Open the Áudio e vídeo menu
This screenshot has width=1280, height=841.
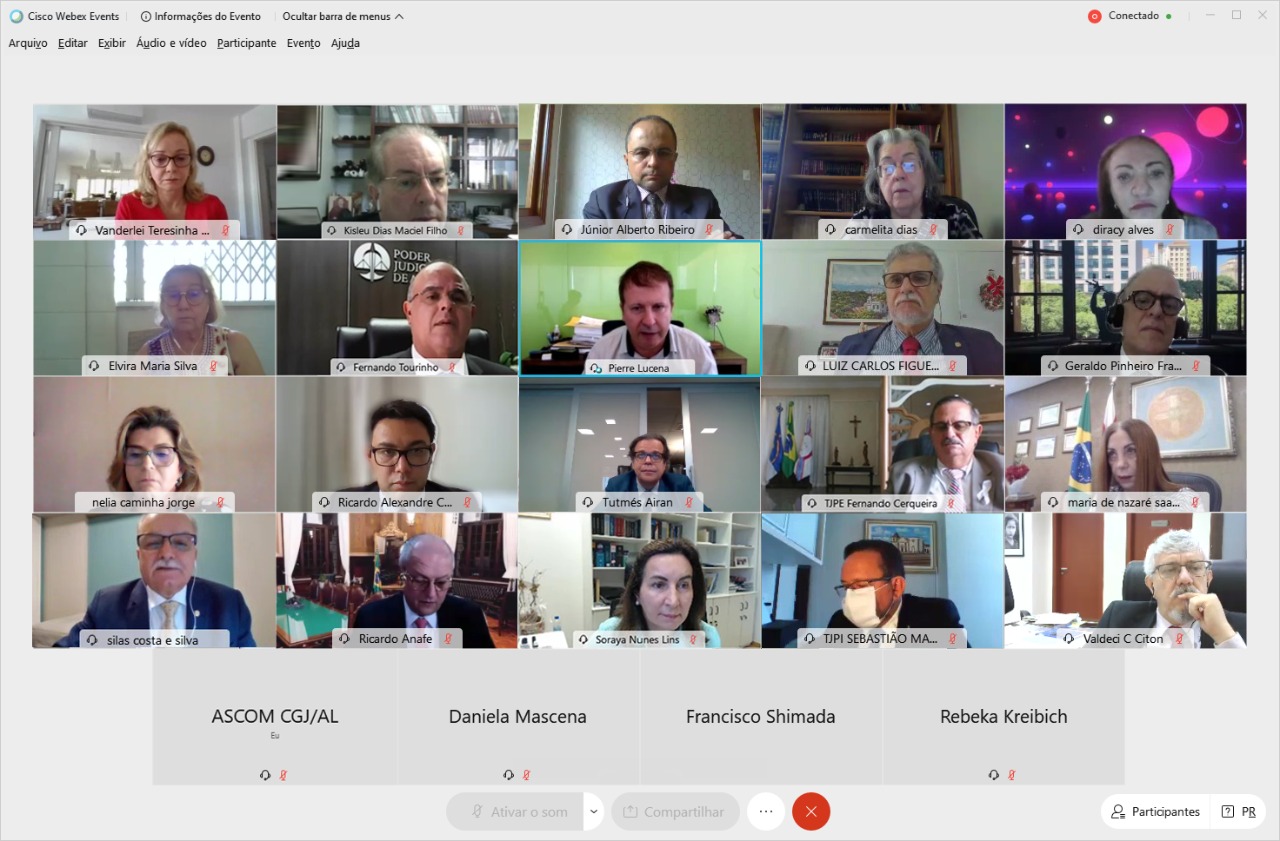click(171, 43)
